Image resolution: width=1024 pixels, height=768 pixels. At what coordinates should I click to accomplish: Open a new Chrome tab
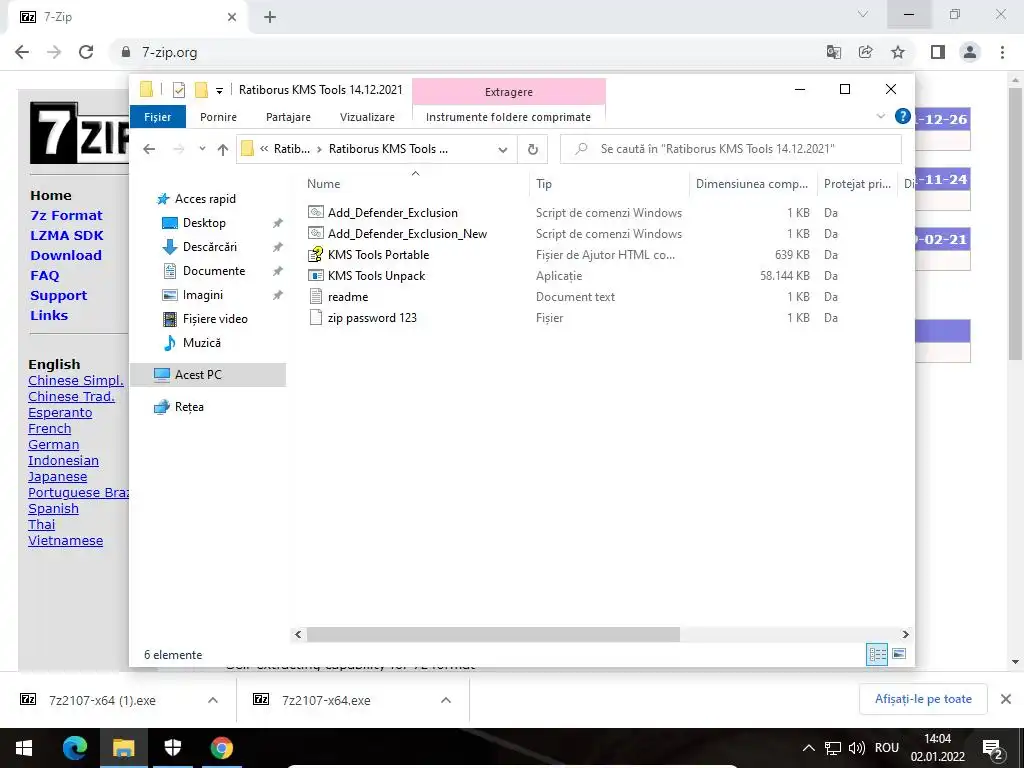coord(270,17)
